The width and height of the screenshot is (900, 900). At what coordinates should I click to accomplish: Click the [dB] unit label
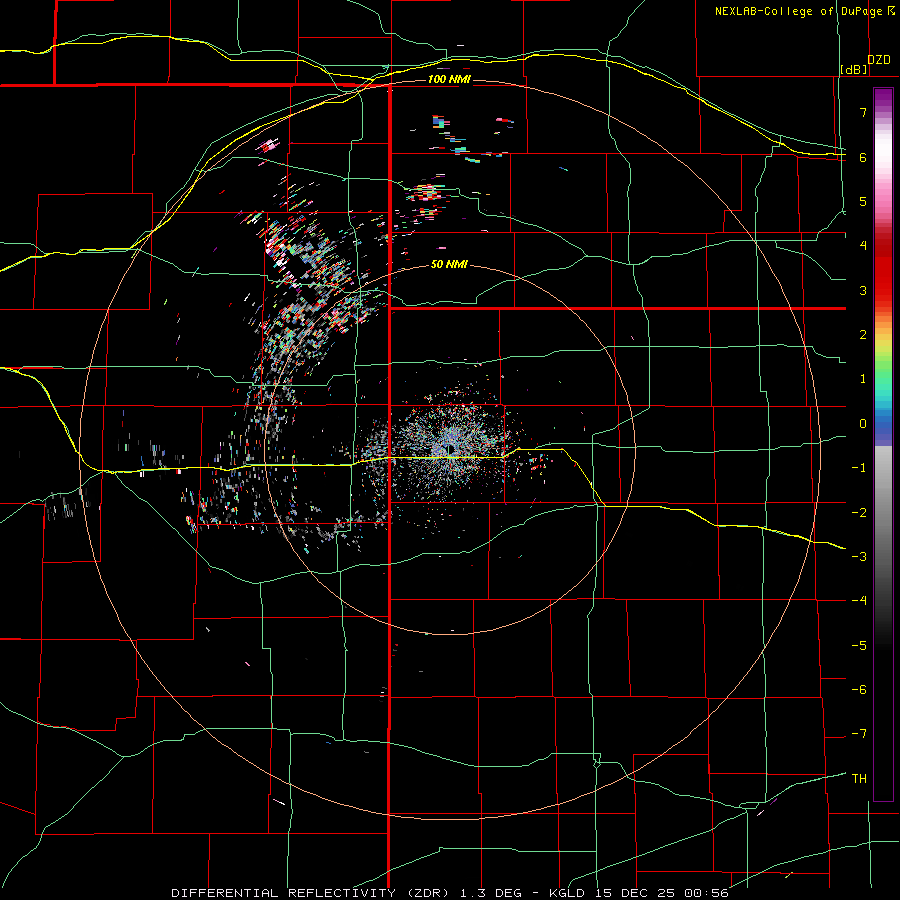point(854,70)
